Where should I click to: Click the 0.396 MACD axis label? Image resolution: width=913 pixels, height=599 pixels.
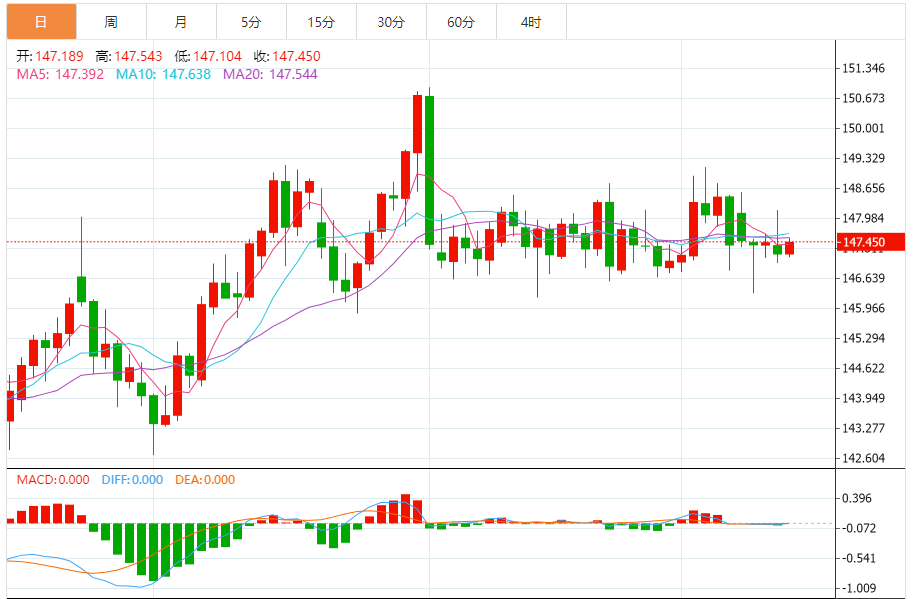click(x=857, y=498)
